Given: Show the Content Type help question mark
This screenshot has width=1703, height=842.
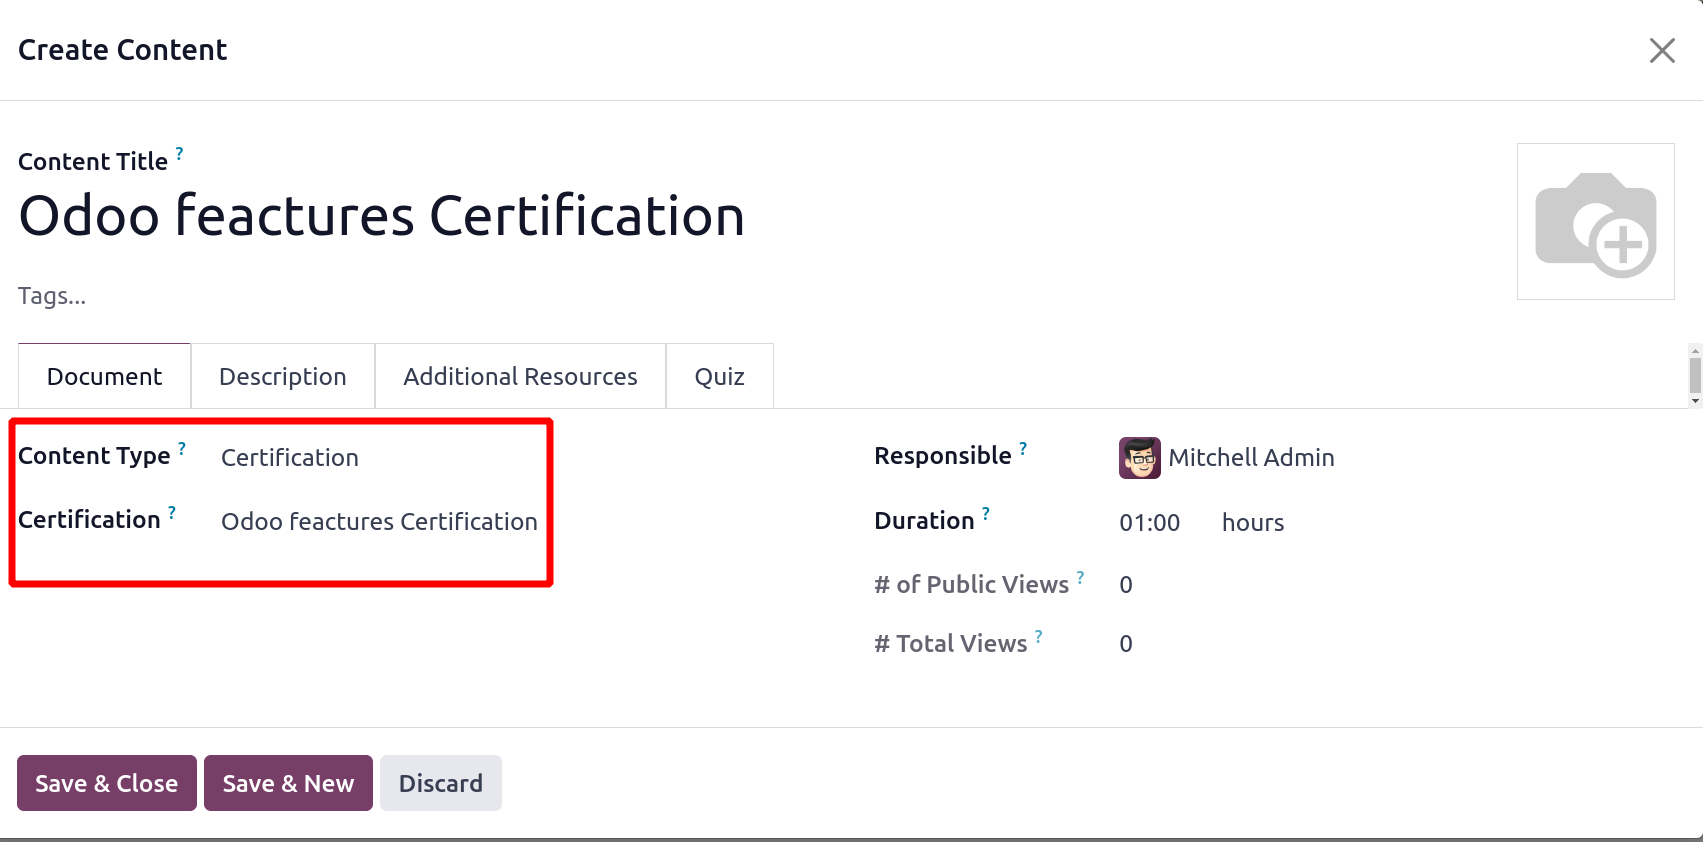Looking at the screenshot, I should coord(182,448).
